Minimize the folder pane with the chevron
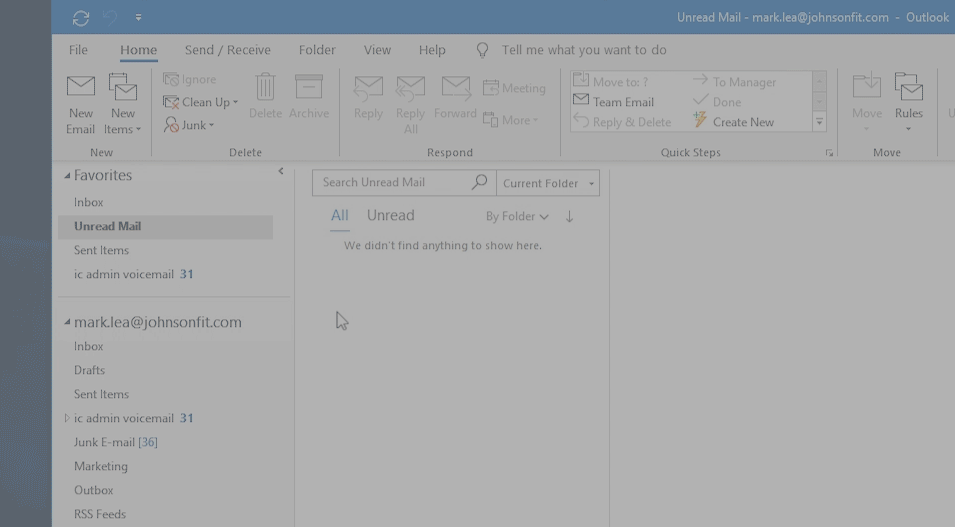 pyautogui.click(x=281, y=171)
